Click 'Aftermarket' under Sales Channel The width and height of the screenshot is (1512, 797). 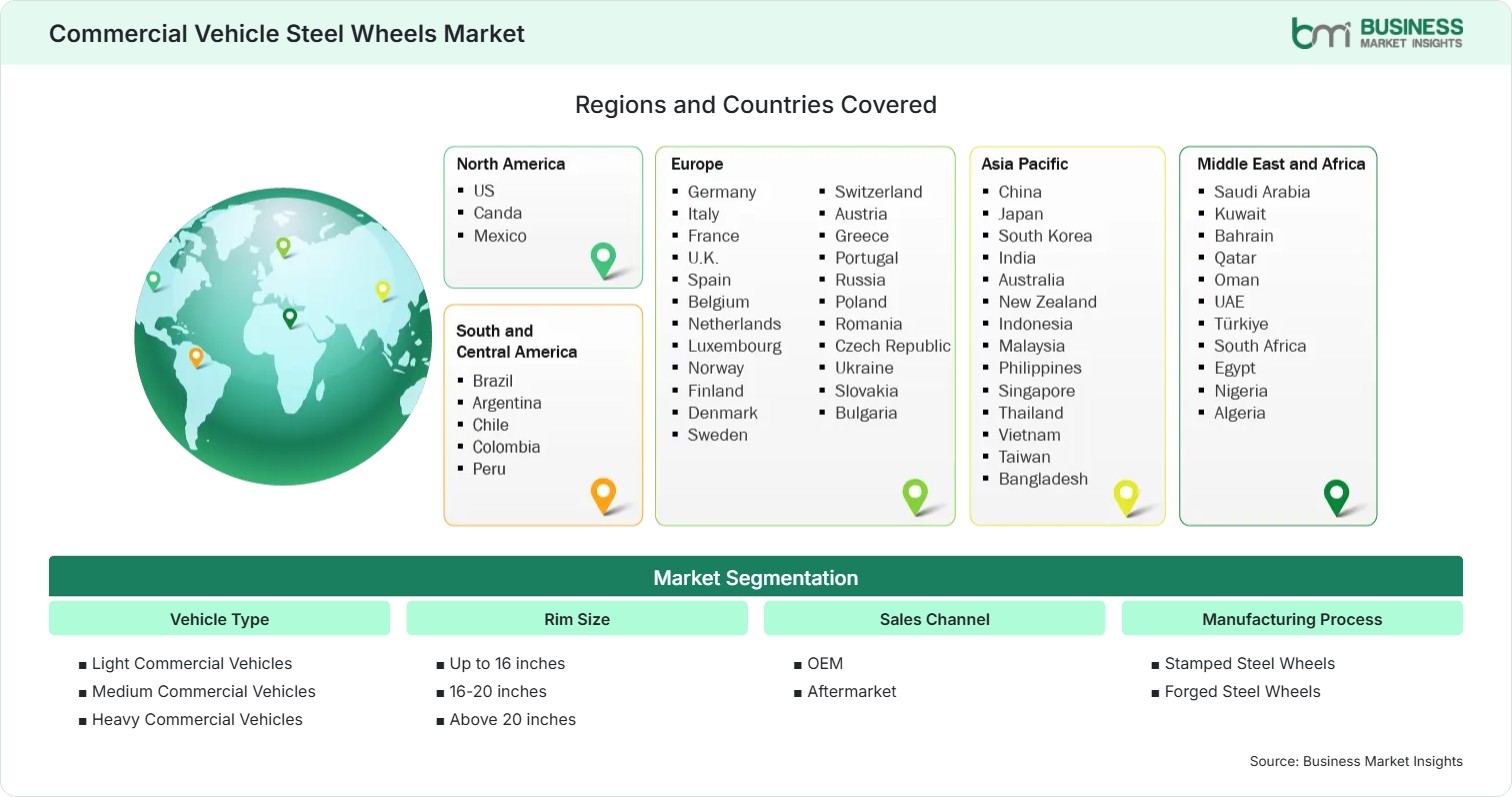coord(851,691)
